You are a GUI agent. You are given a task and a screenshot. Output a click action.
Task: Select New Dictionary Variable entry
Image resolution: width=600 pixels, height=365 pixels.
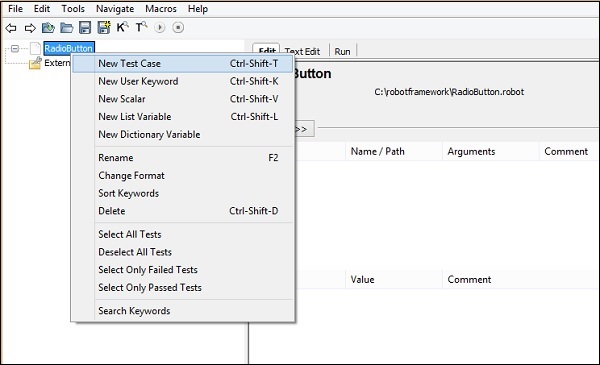point(183,134)
